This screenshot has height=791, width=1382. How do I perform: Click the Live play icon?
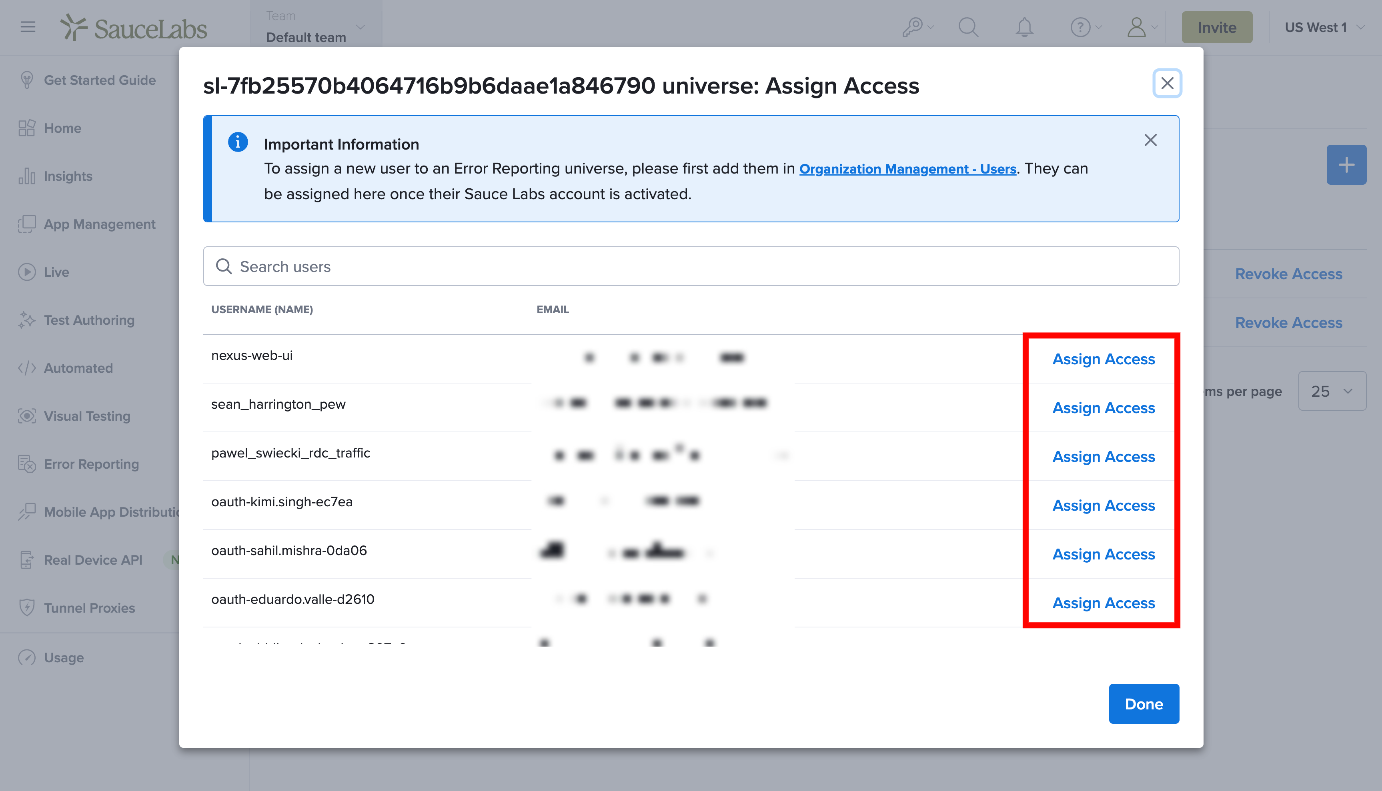pyautogui.click(x=27, y=272)
